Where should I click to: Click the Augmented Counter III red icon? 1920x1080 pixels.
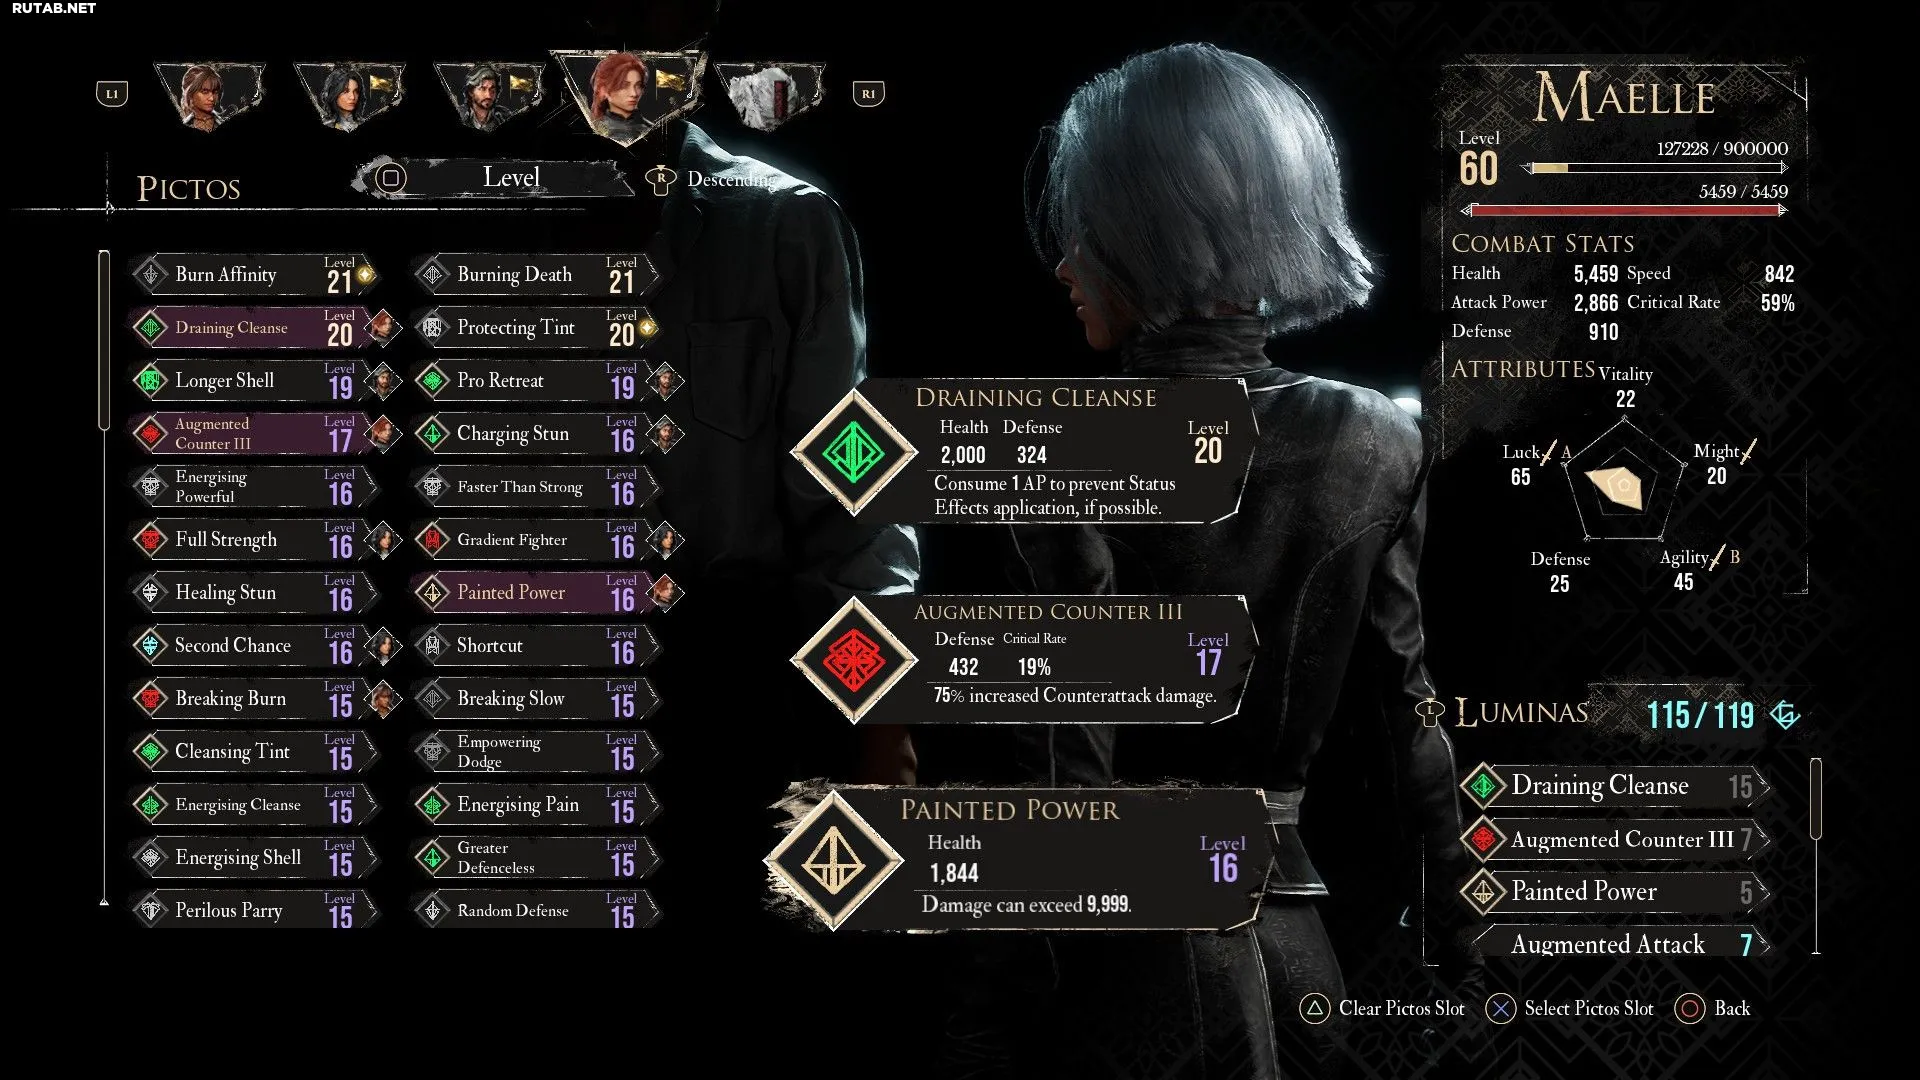(853, 660)
